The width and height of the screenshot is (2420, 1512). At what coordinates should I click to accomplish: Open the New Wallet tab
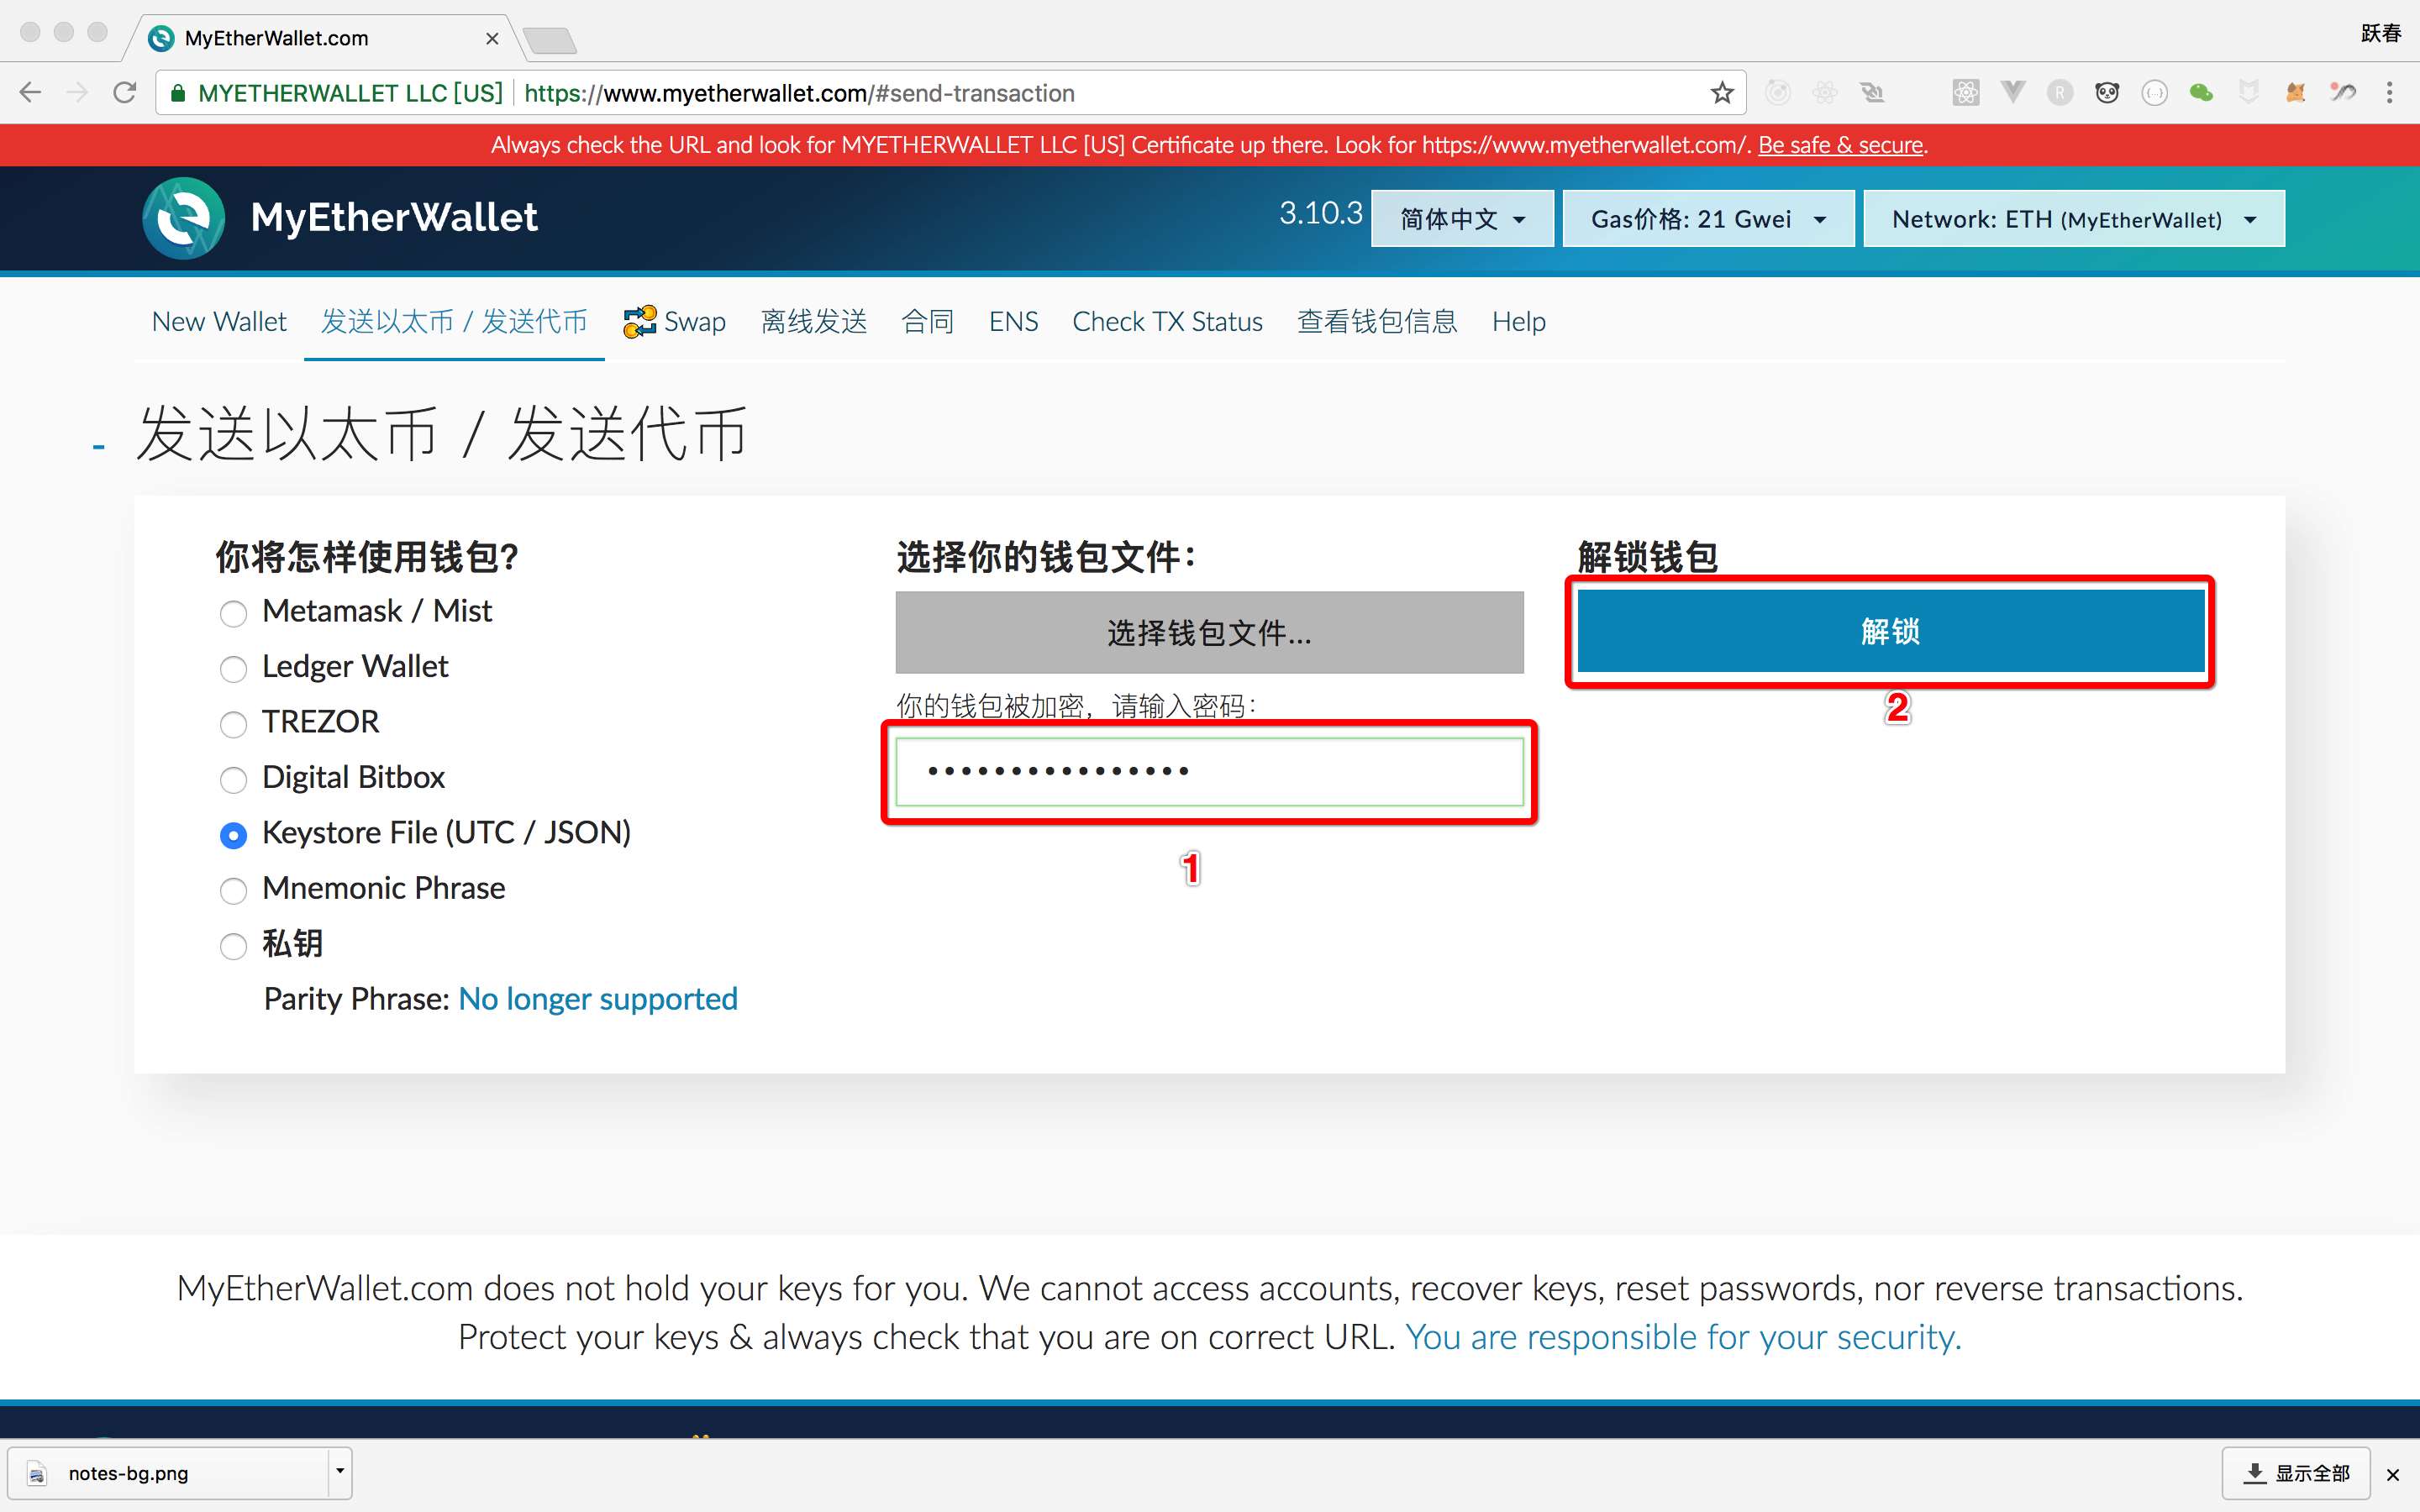(x=219, y=321)
